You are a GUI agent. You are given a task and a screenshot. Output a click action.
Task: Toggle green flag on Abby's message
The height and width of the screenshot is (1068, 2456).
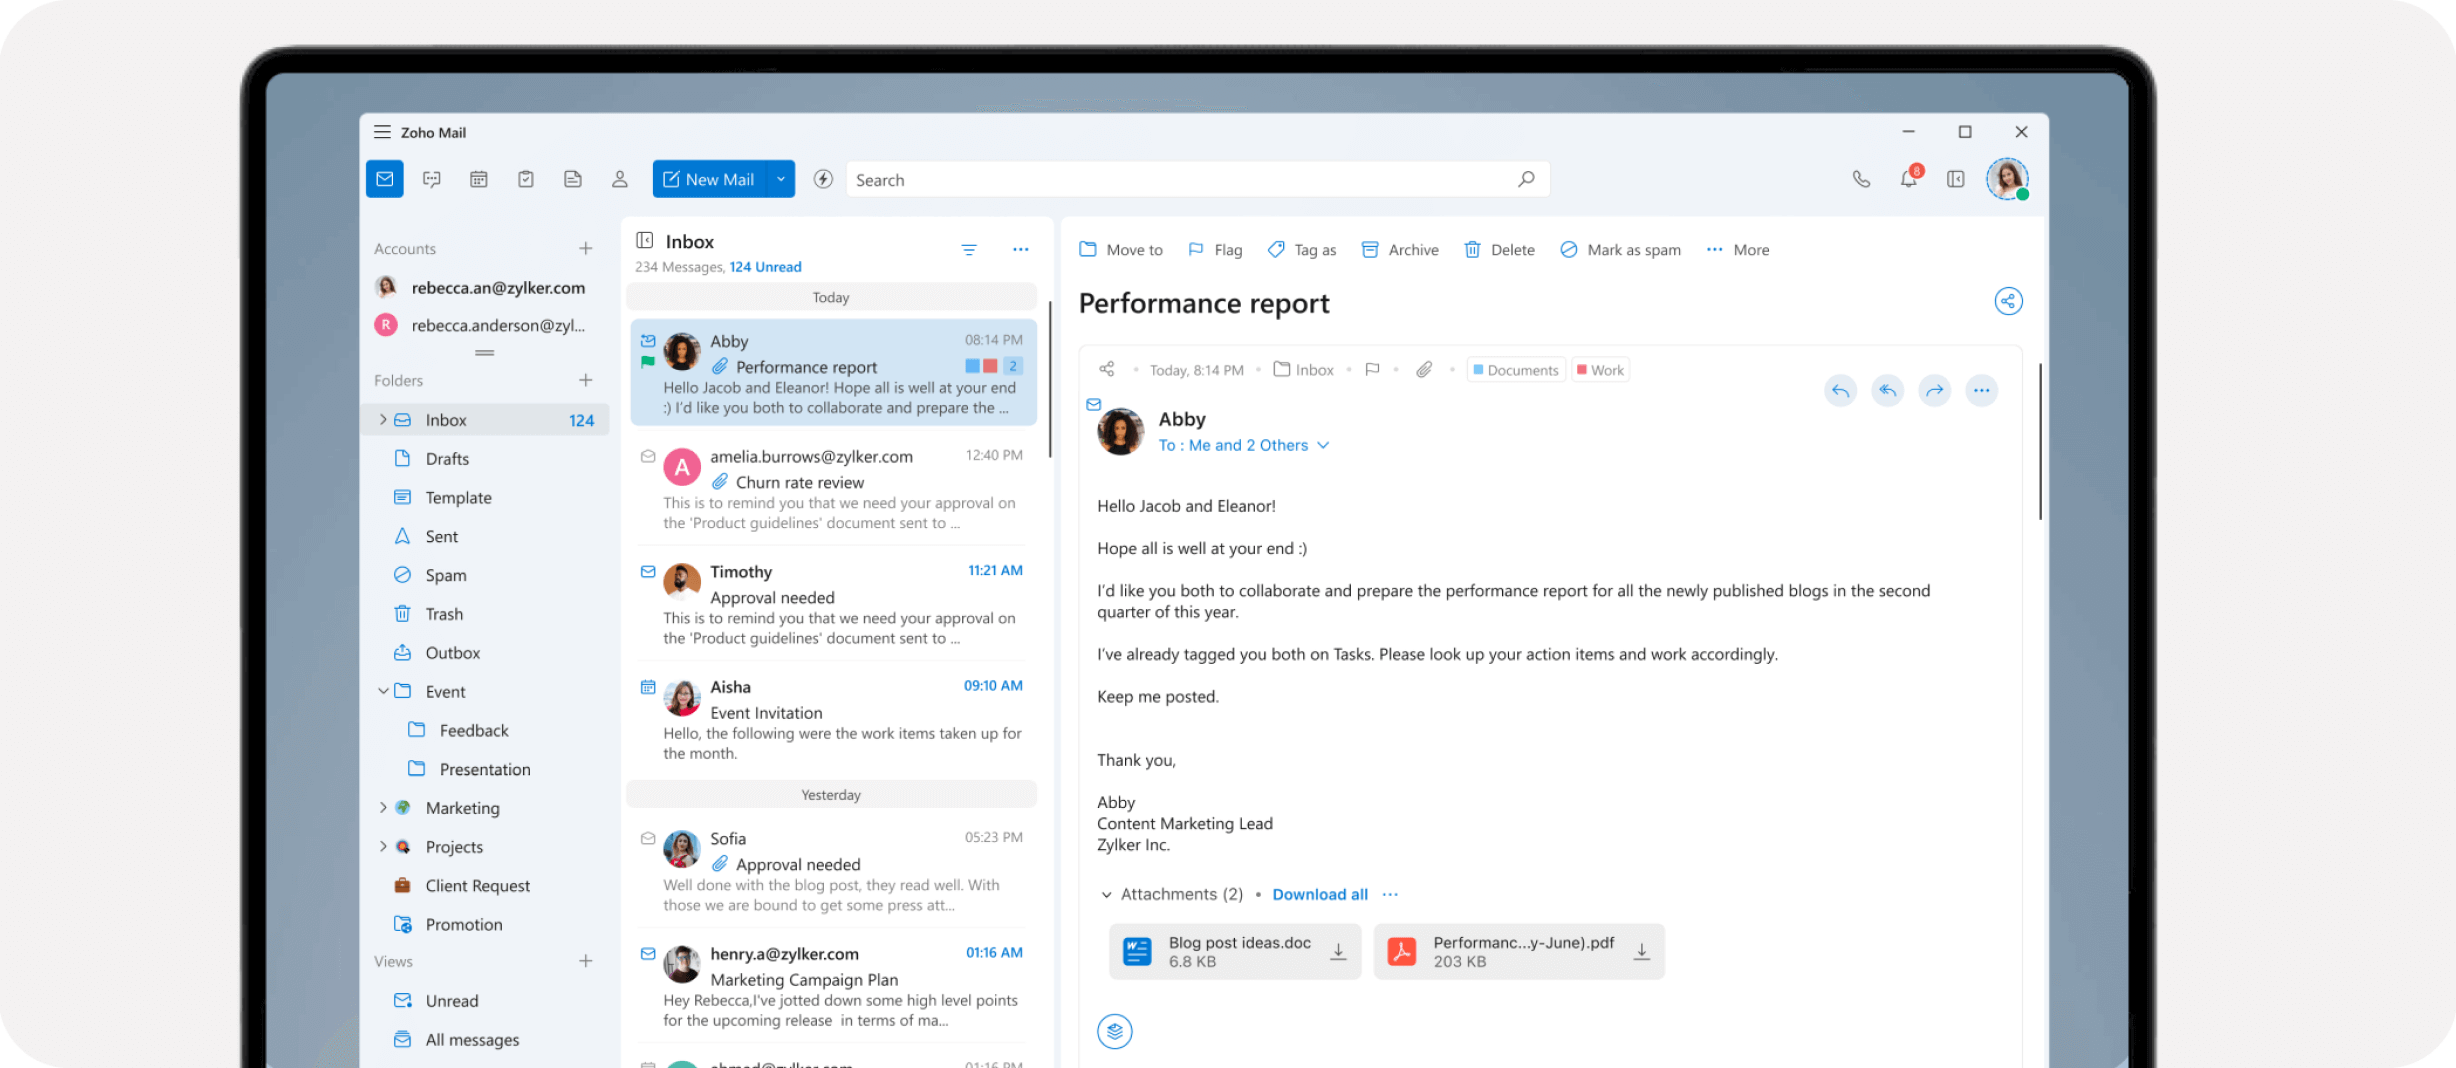point(648,362)
